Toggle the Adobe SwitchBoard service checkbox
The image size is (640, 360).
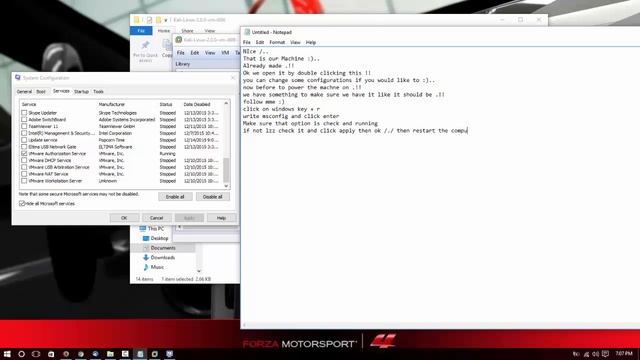[x=24, y=120]
